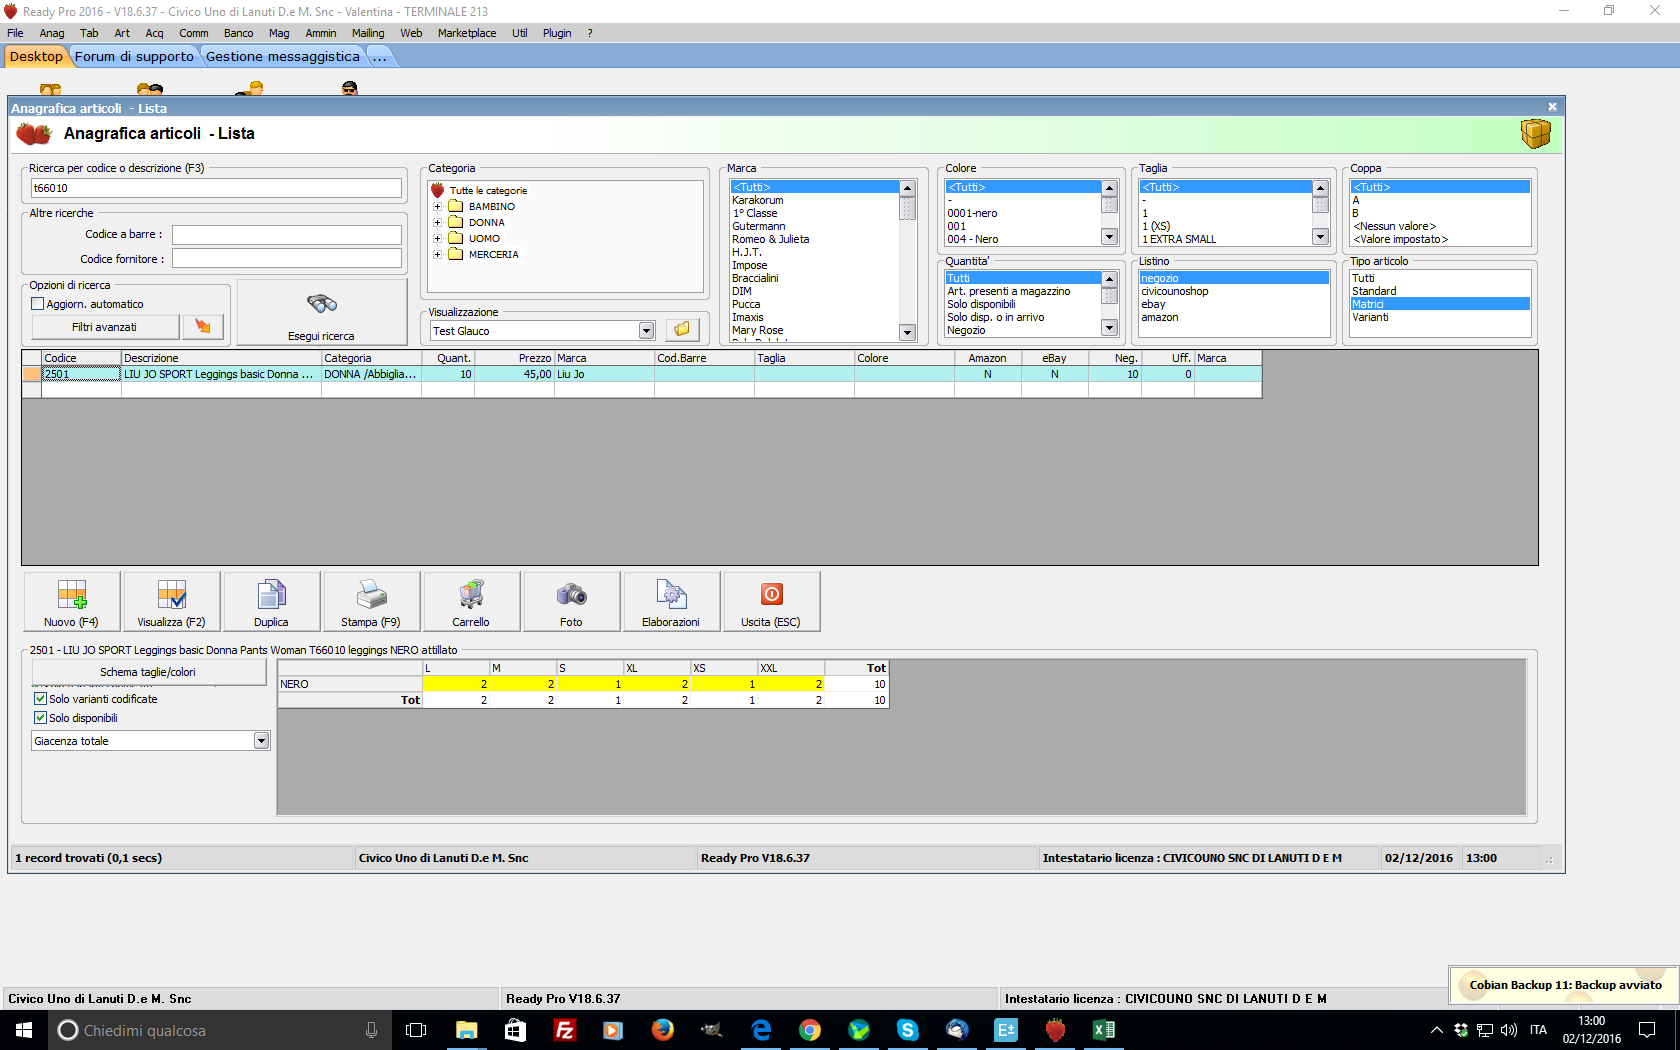Select result row with code 2501

point(641,374)
